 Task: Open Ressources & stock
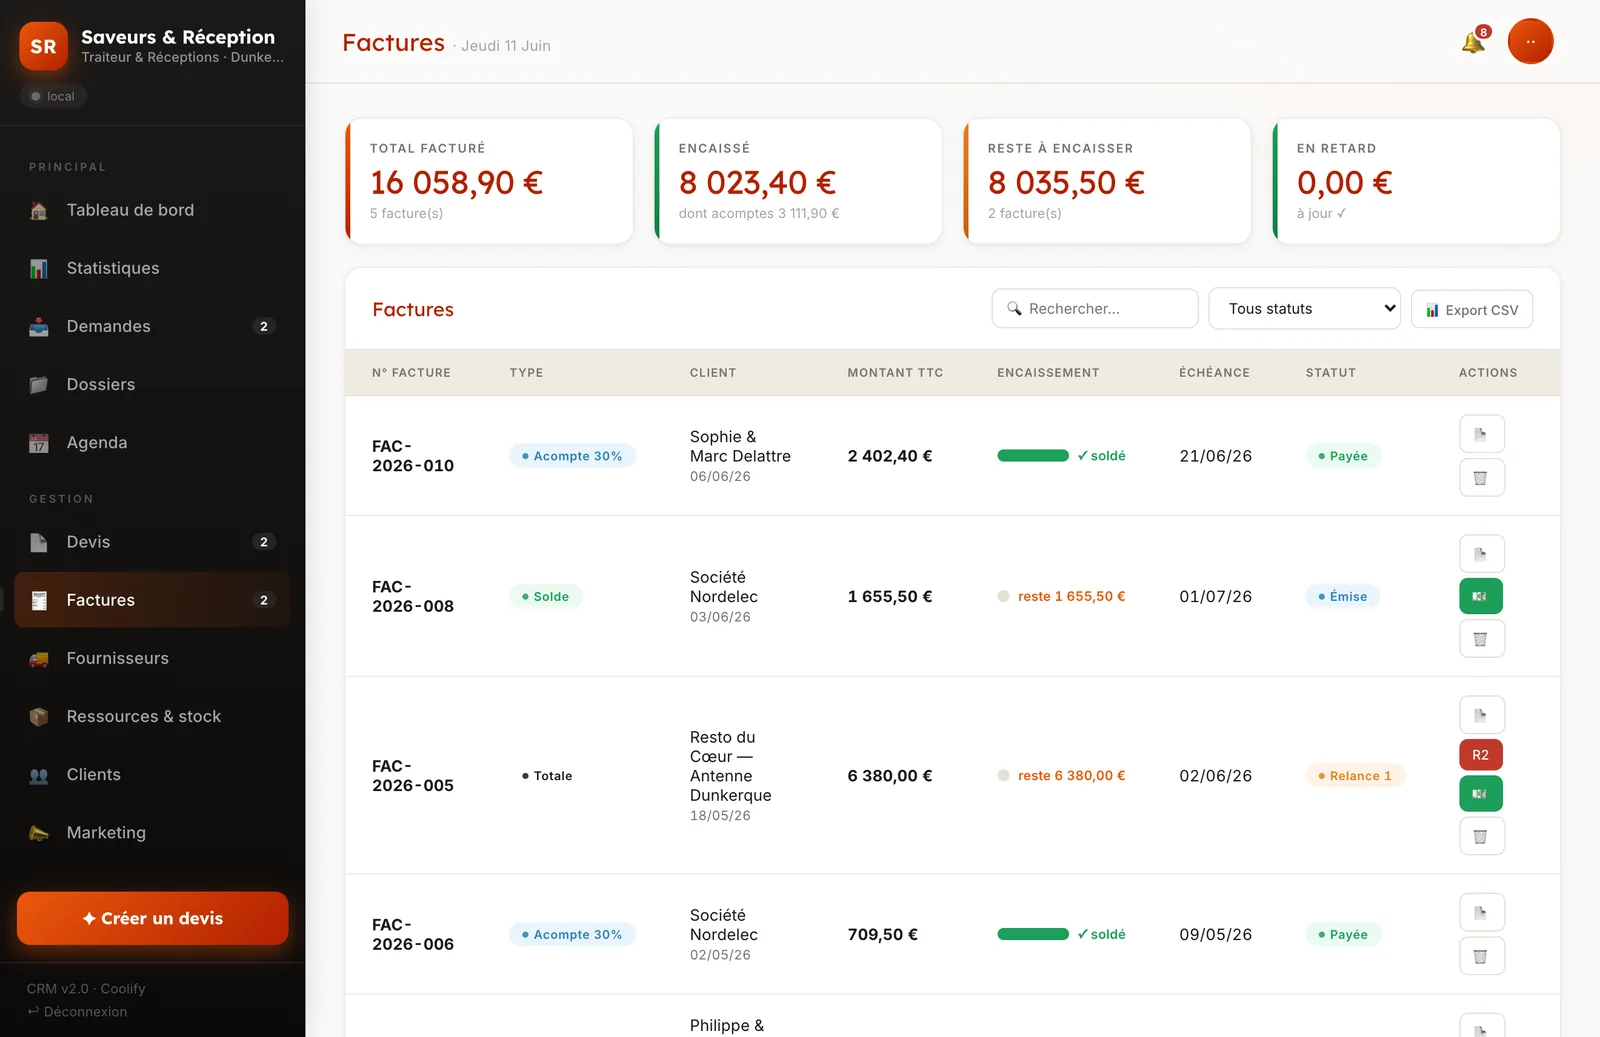pyautogui.click(x=152, y=716)
